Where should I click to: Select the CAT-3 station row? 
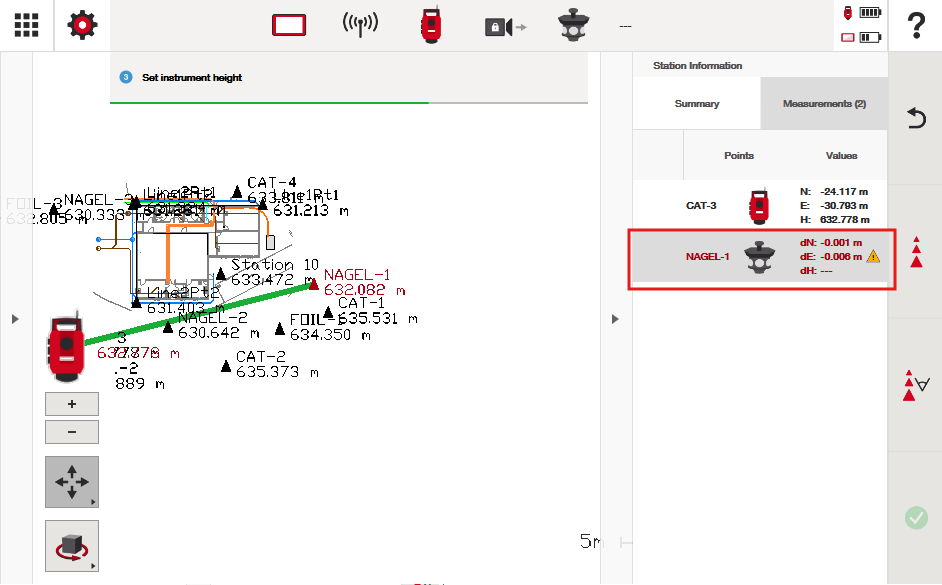(x=761, y=206)
